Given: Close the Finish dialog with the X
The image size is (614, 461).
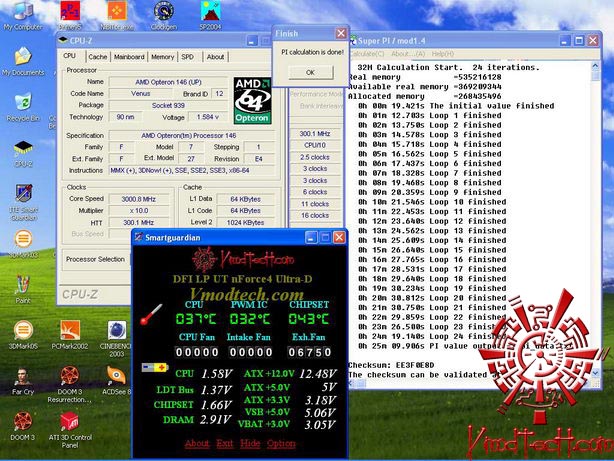Looking at the screenshot, I should [x=341, y=33].
